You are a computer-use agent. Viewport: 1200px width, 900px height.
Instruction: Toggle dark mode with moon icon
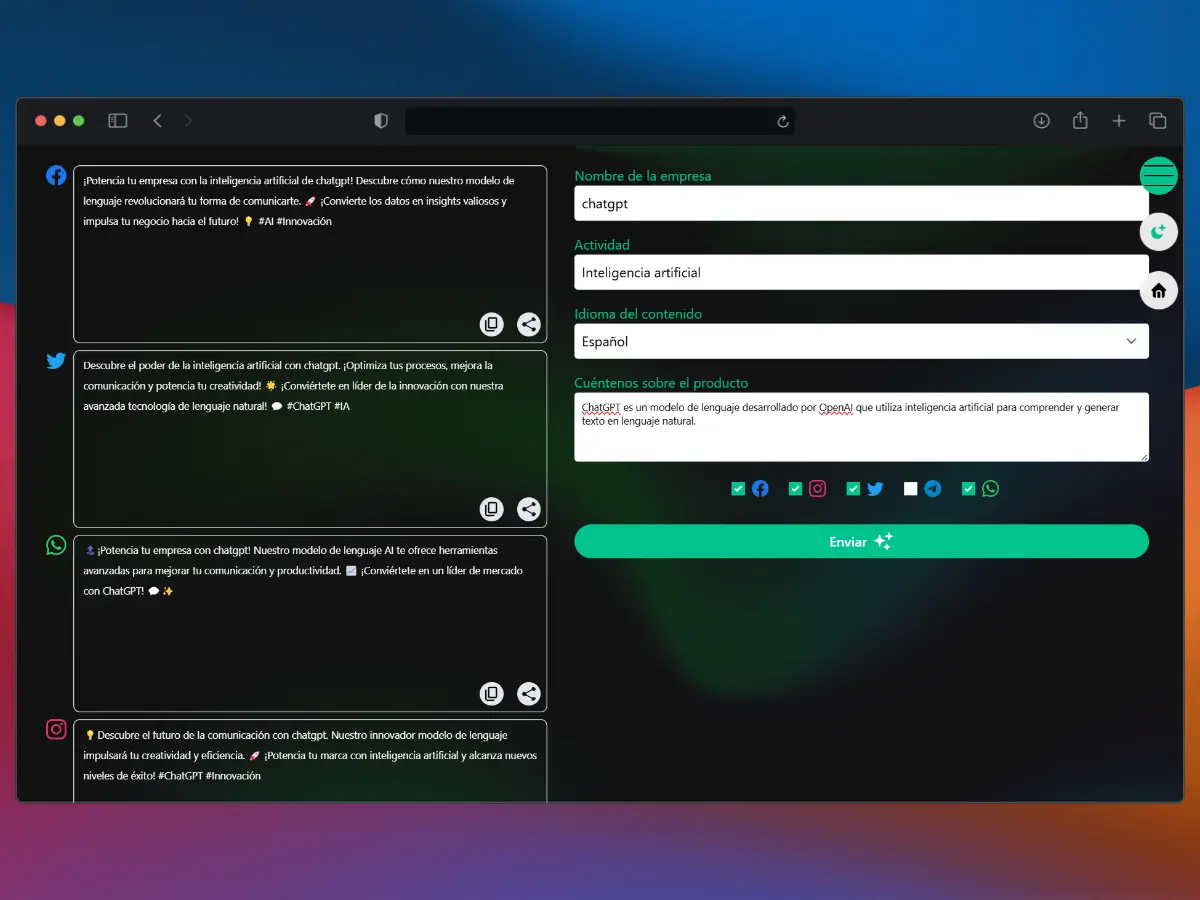click(x=1158, y=232)
